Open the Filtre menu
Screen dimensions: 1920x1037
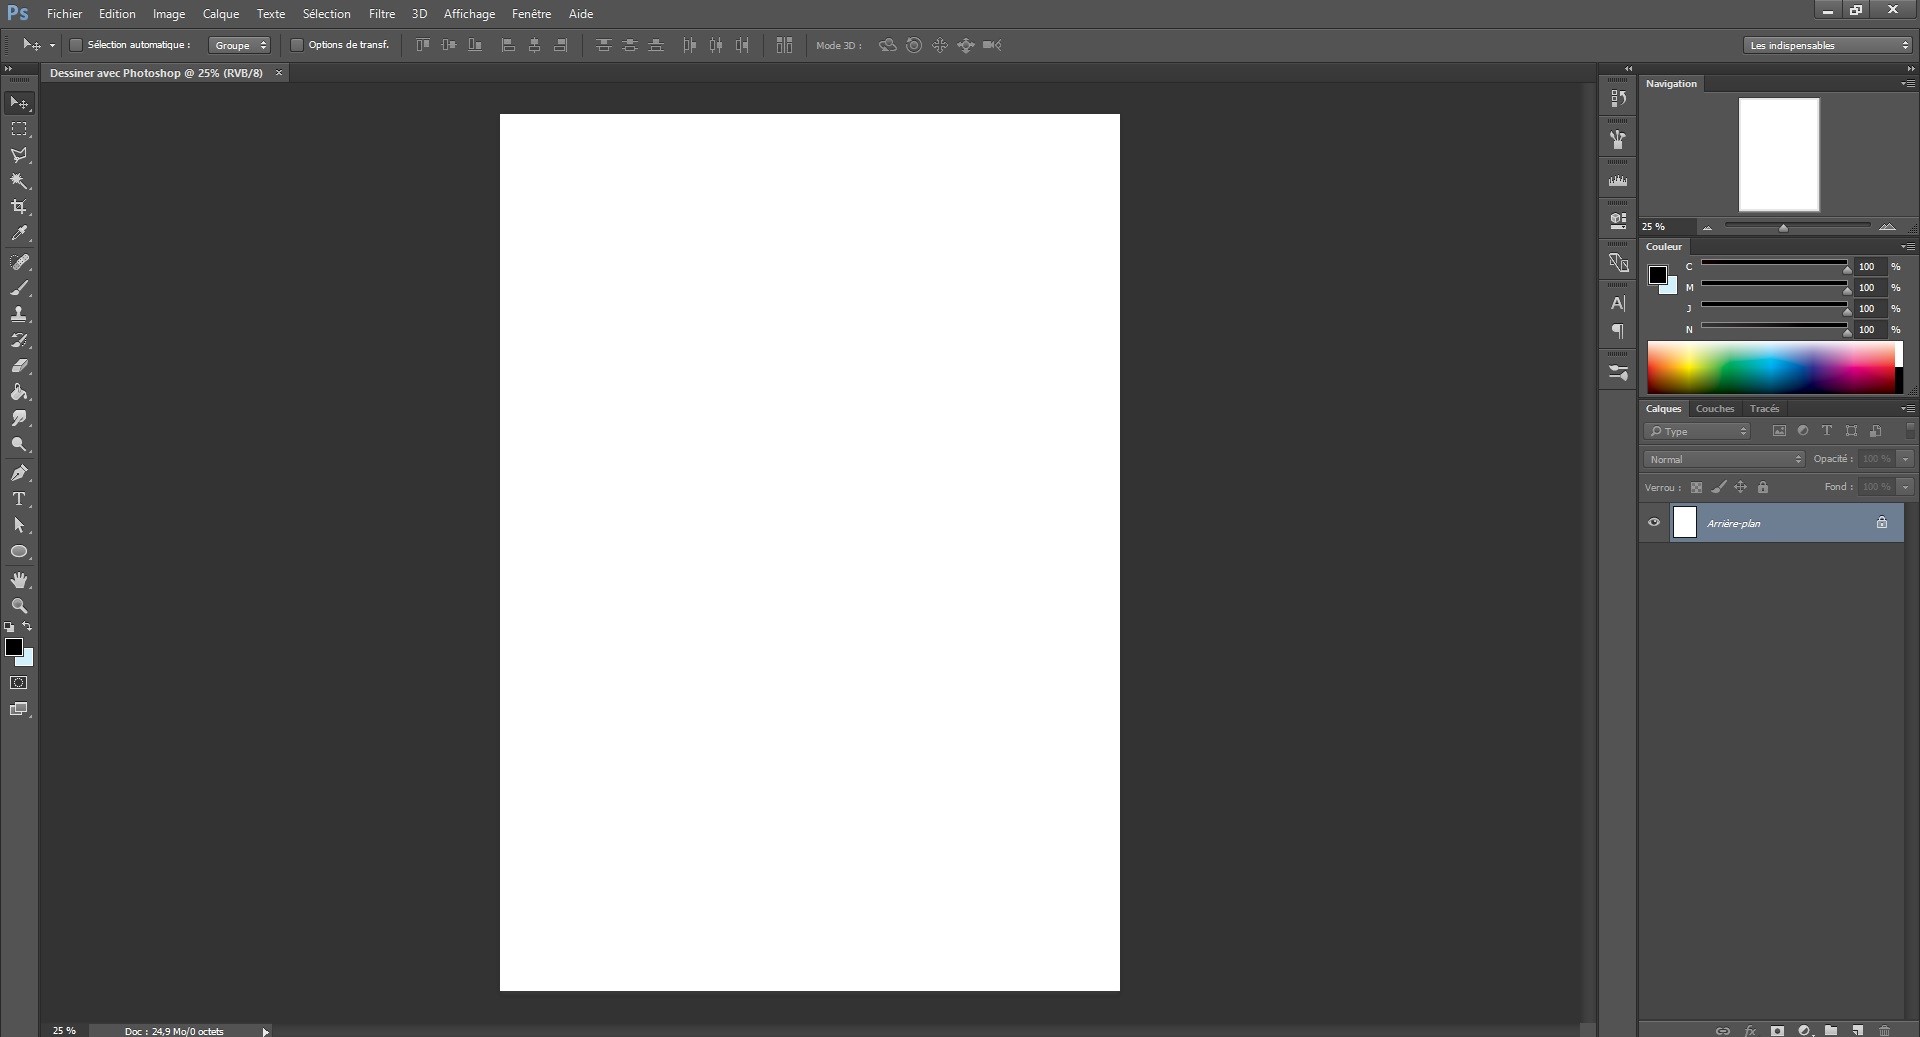pos(380,13)
